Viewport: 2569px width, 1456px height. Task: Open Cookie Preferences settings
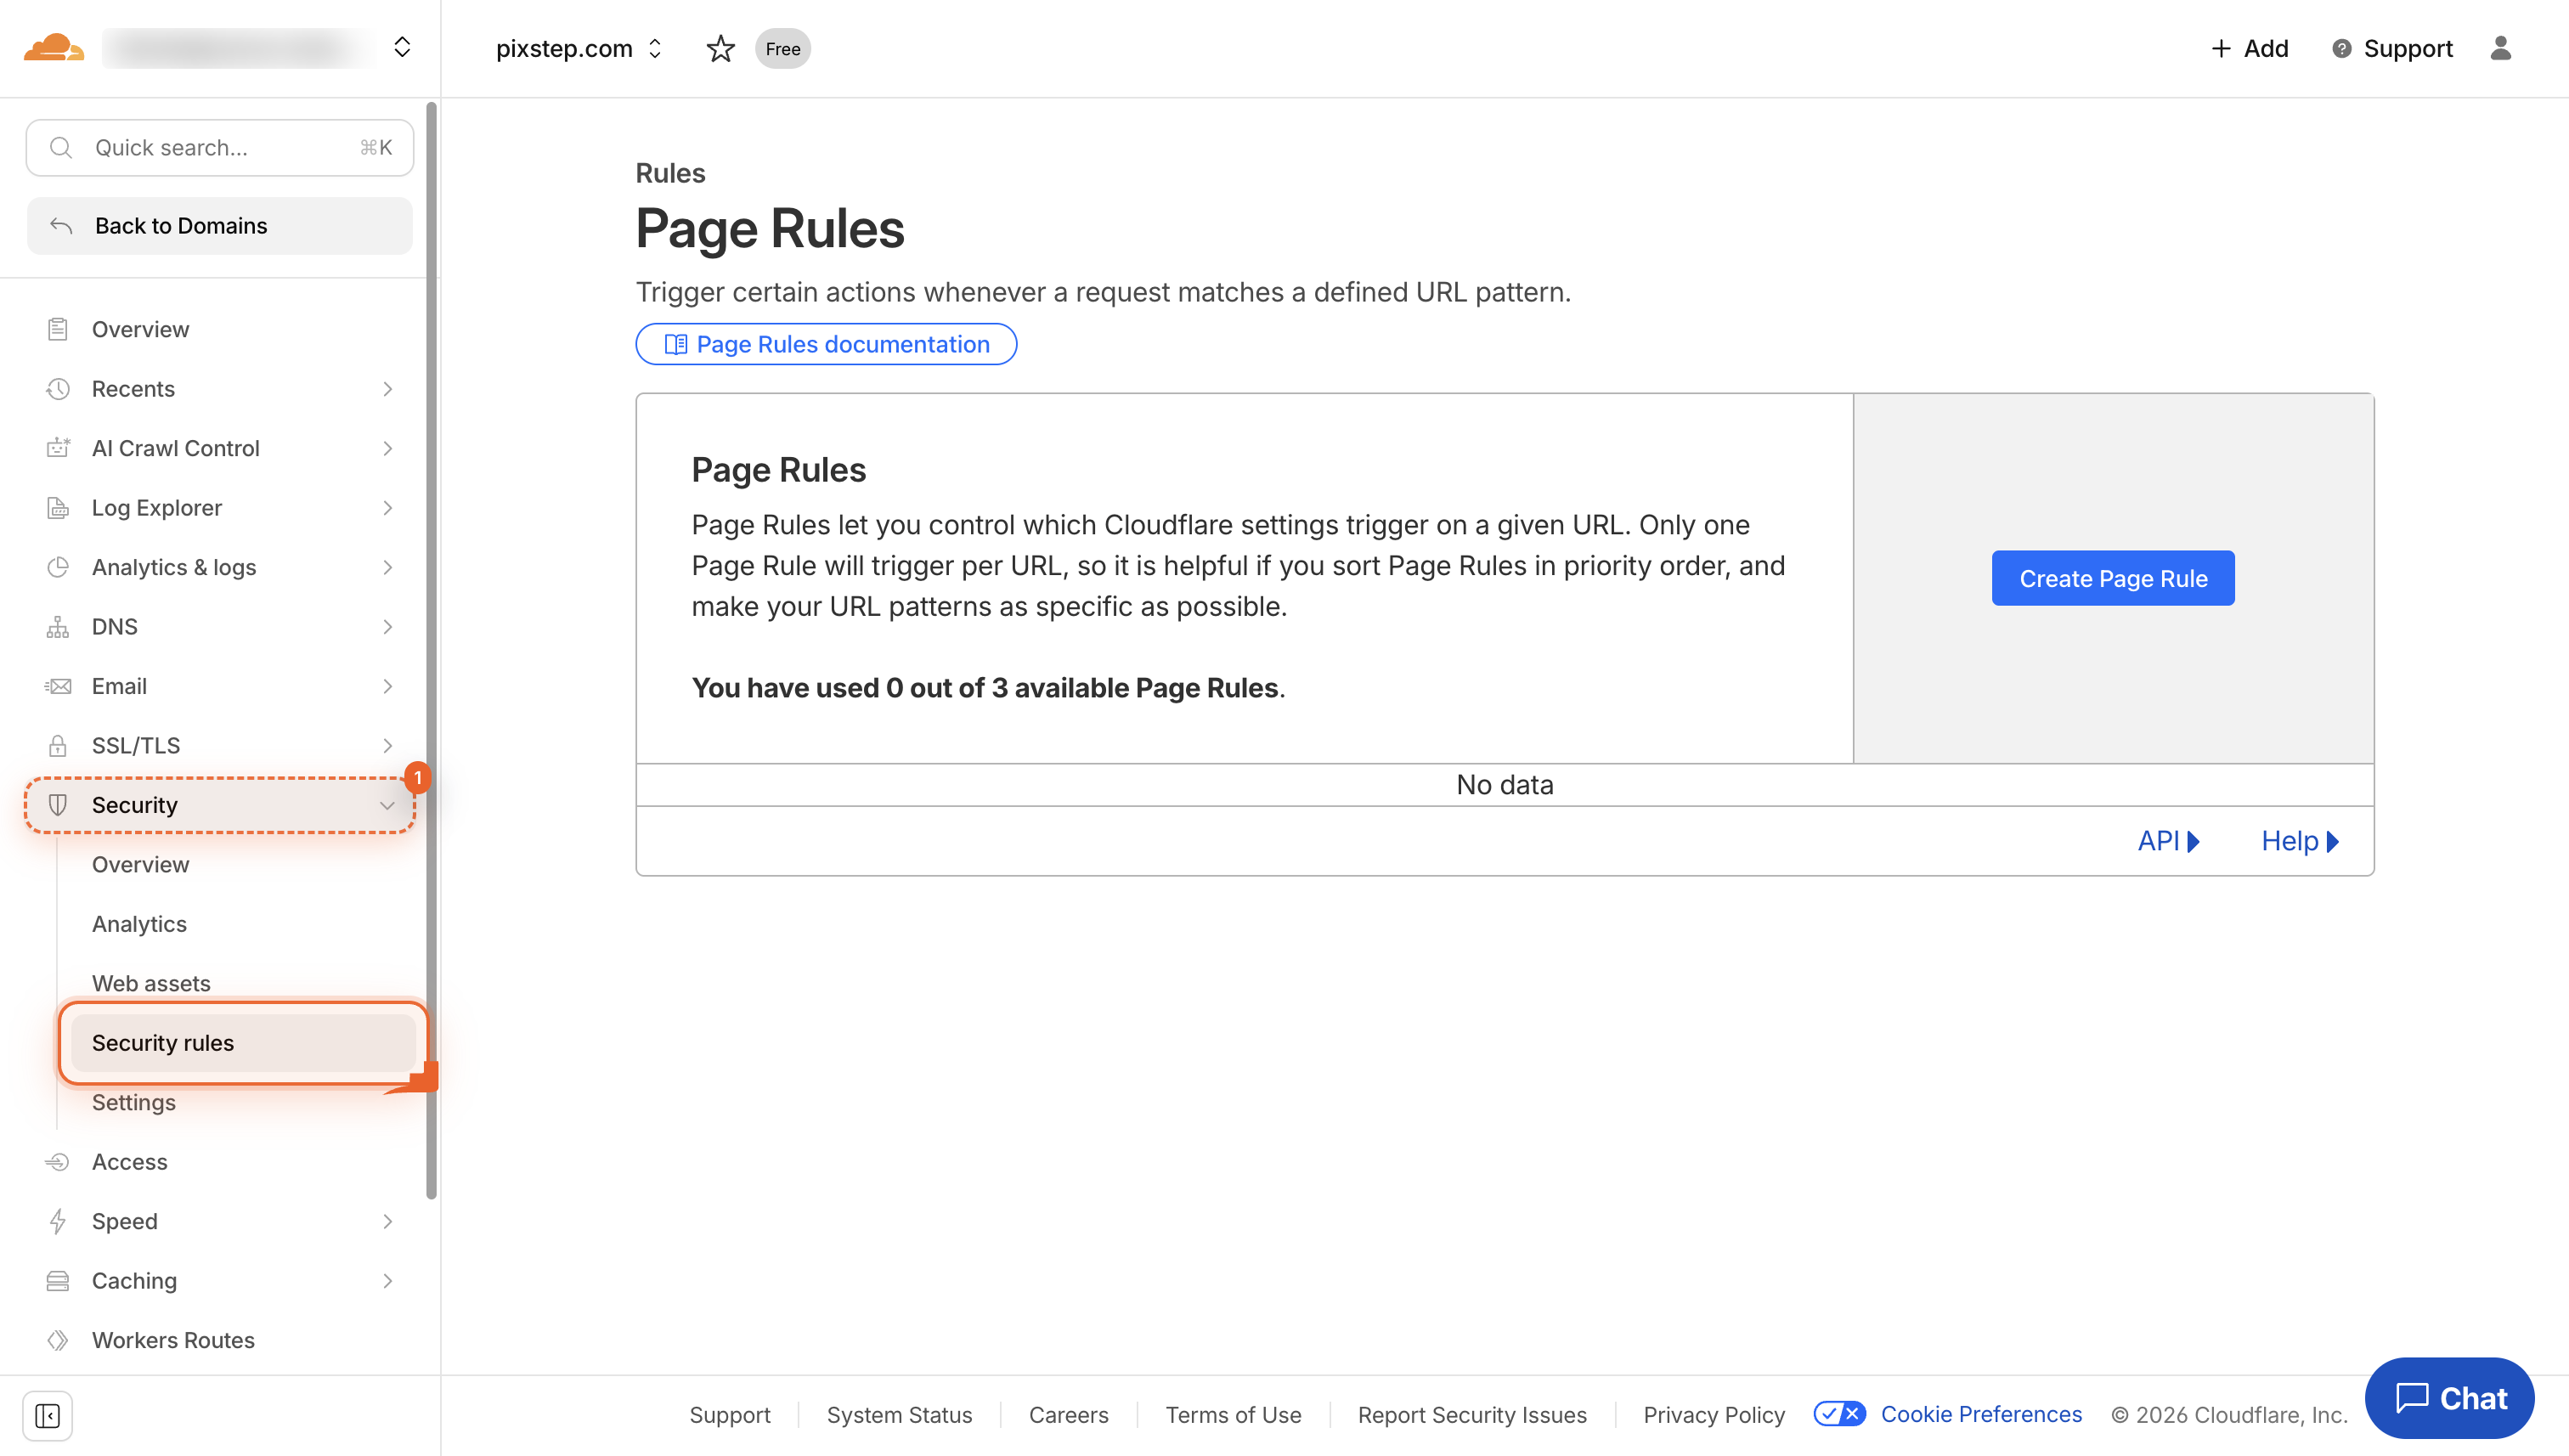(1981, 1414)
